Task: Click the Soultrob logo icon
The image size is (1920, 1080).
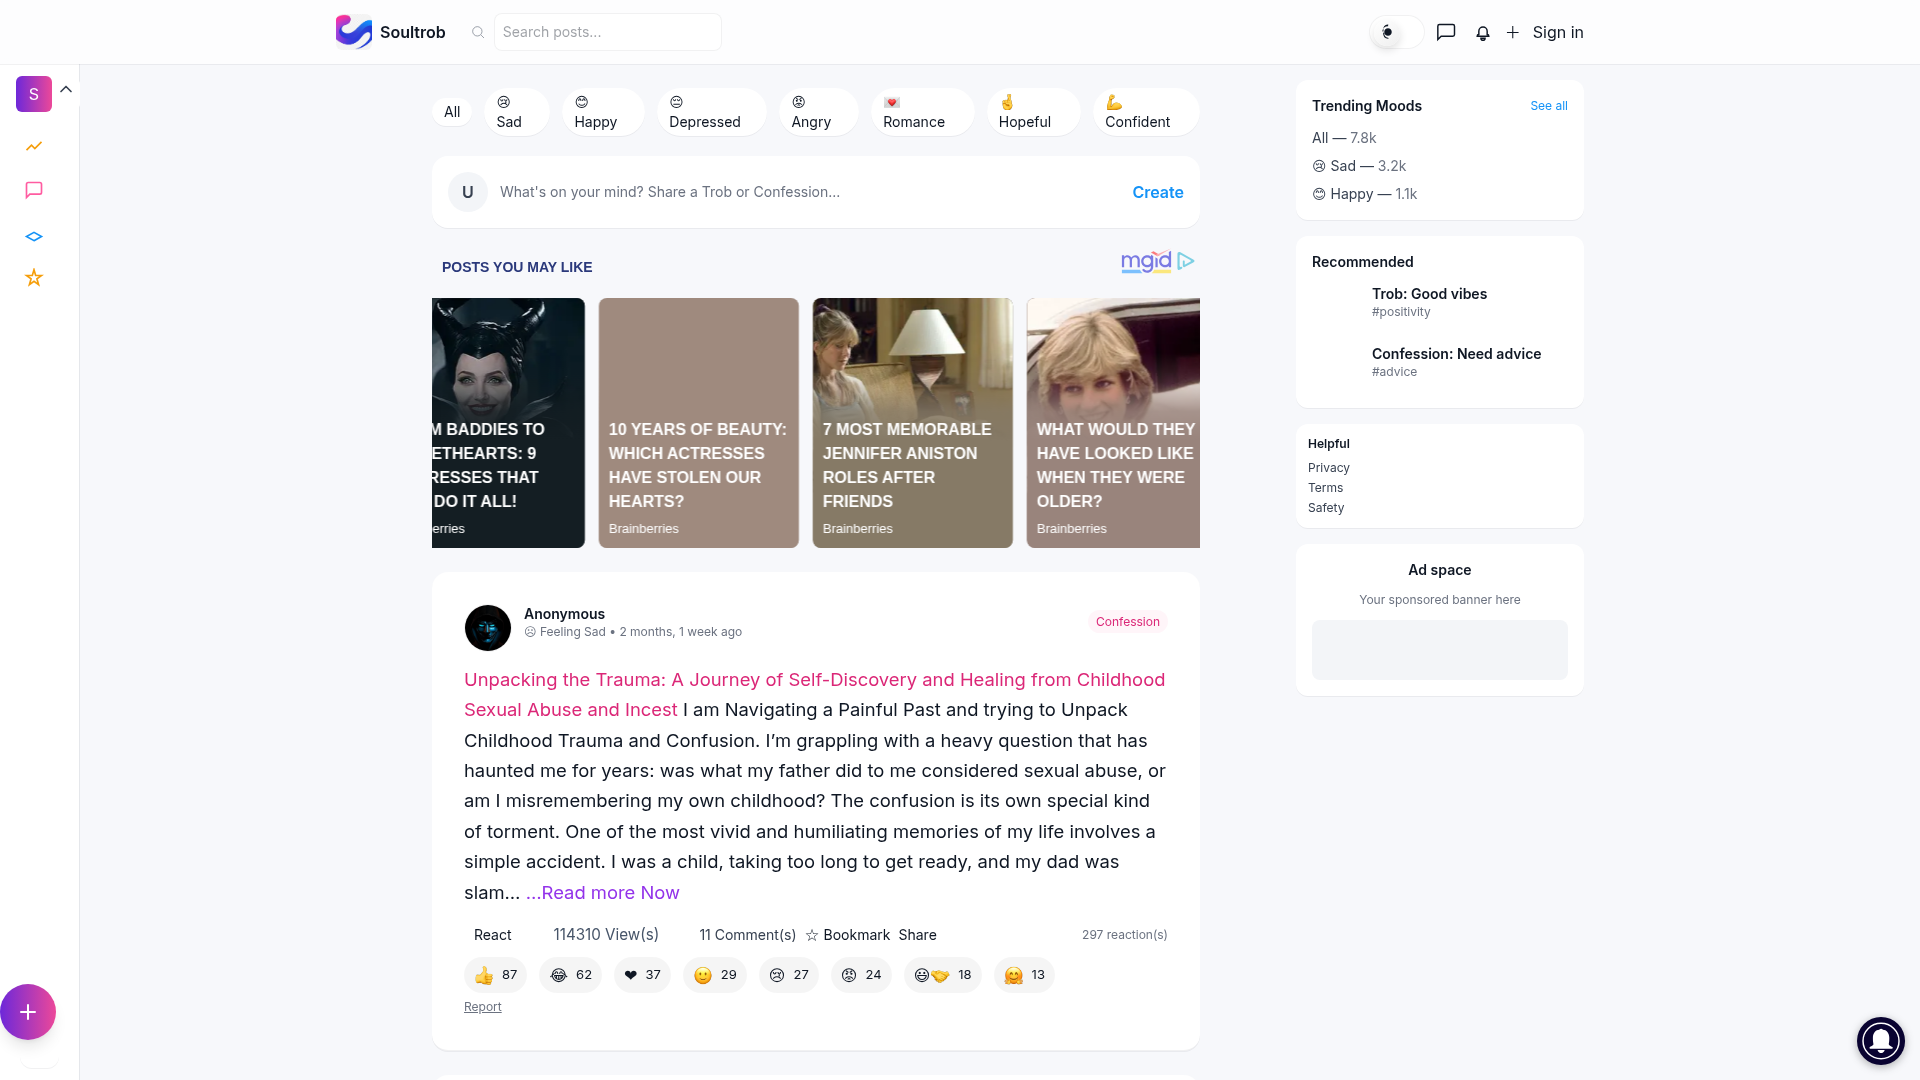Action: click(x=353, y=32)
